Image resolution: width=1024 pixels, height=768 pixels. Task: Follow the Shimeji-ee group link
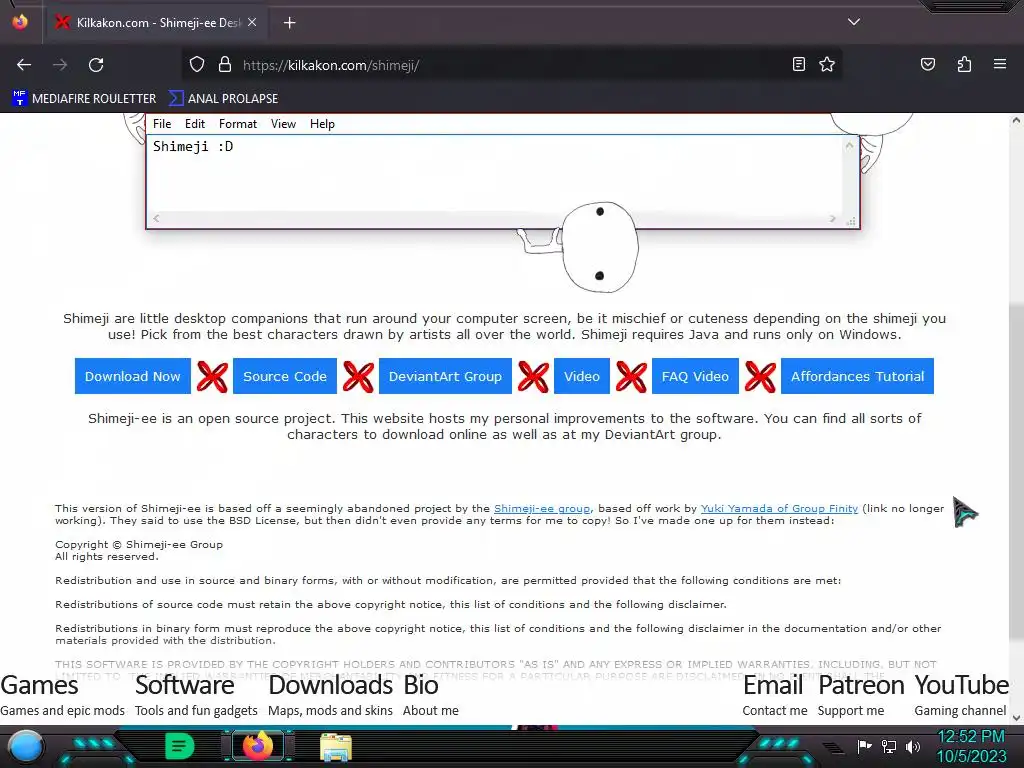(542, 508)
